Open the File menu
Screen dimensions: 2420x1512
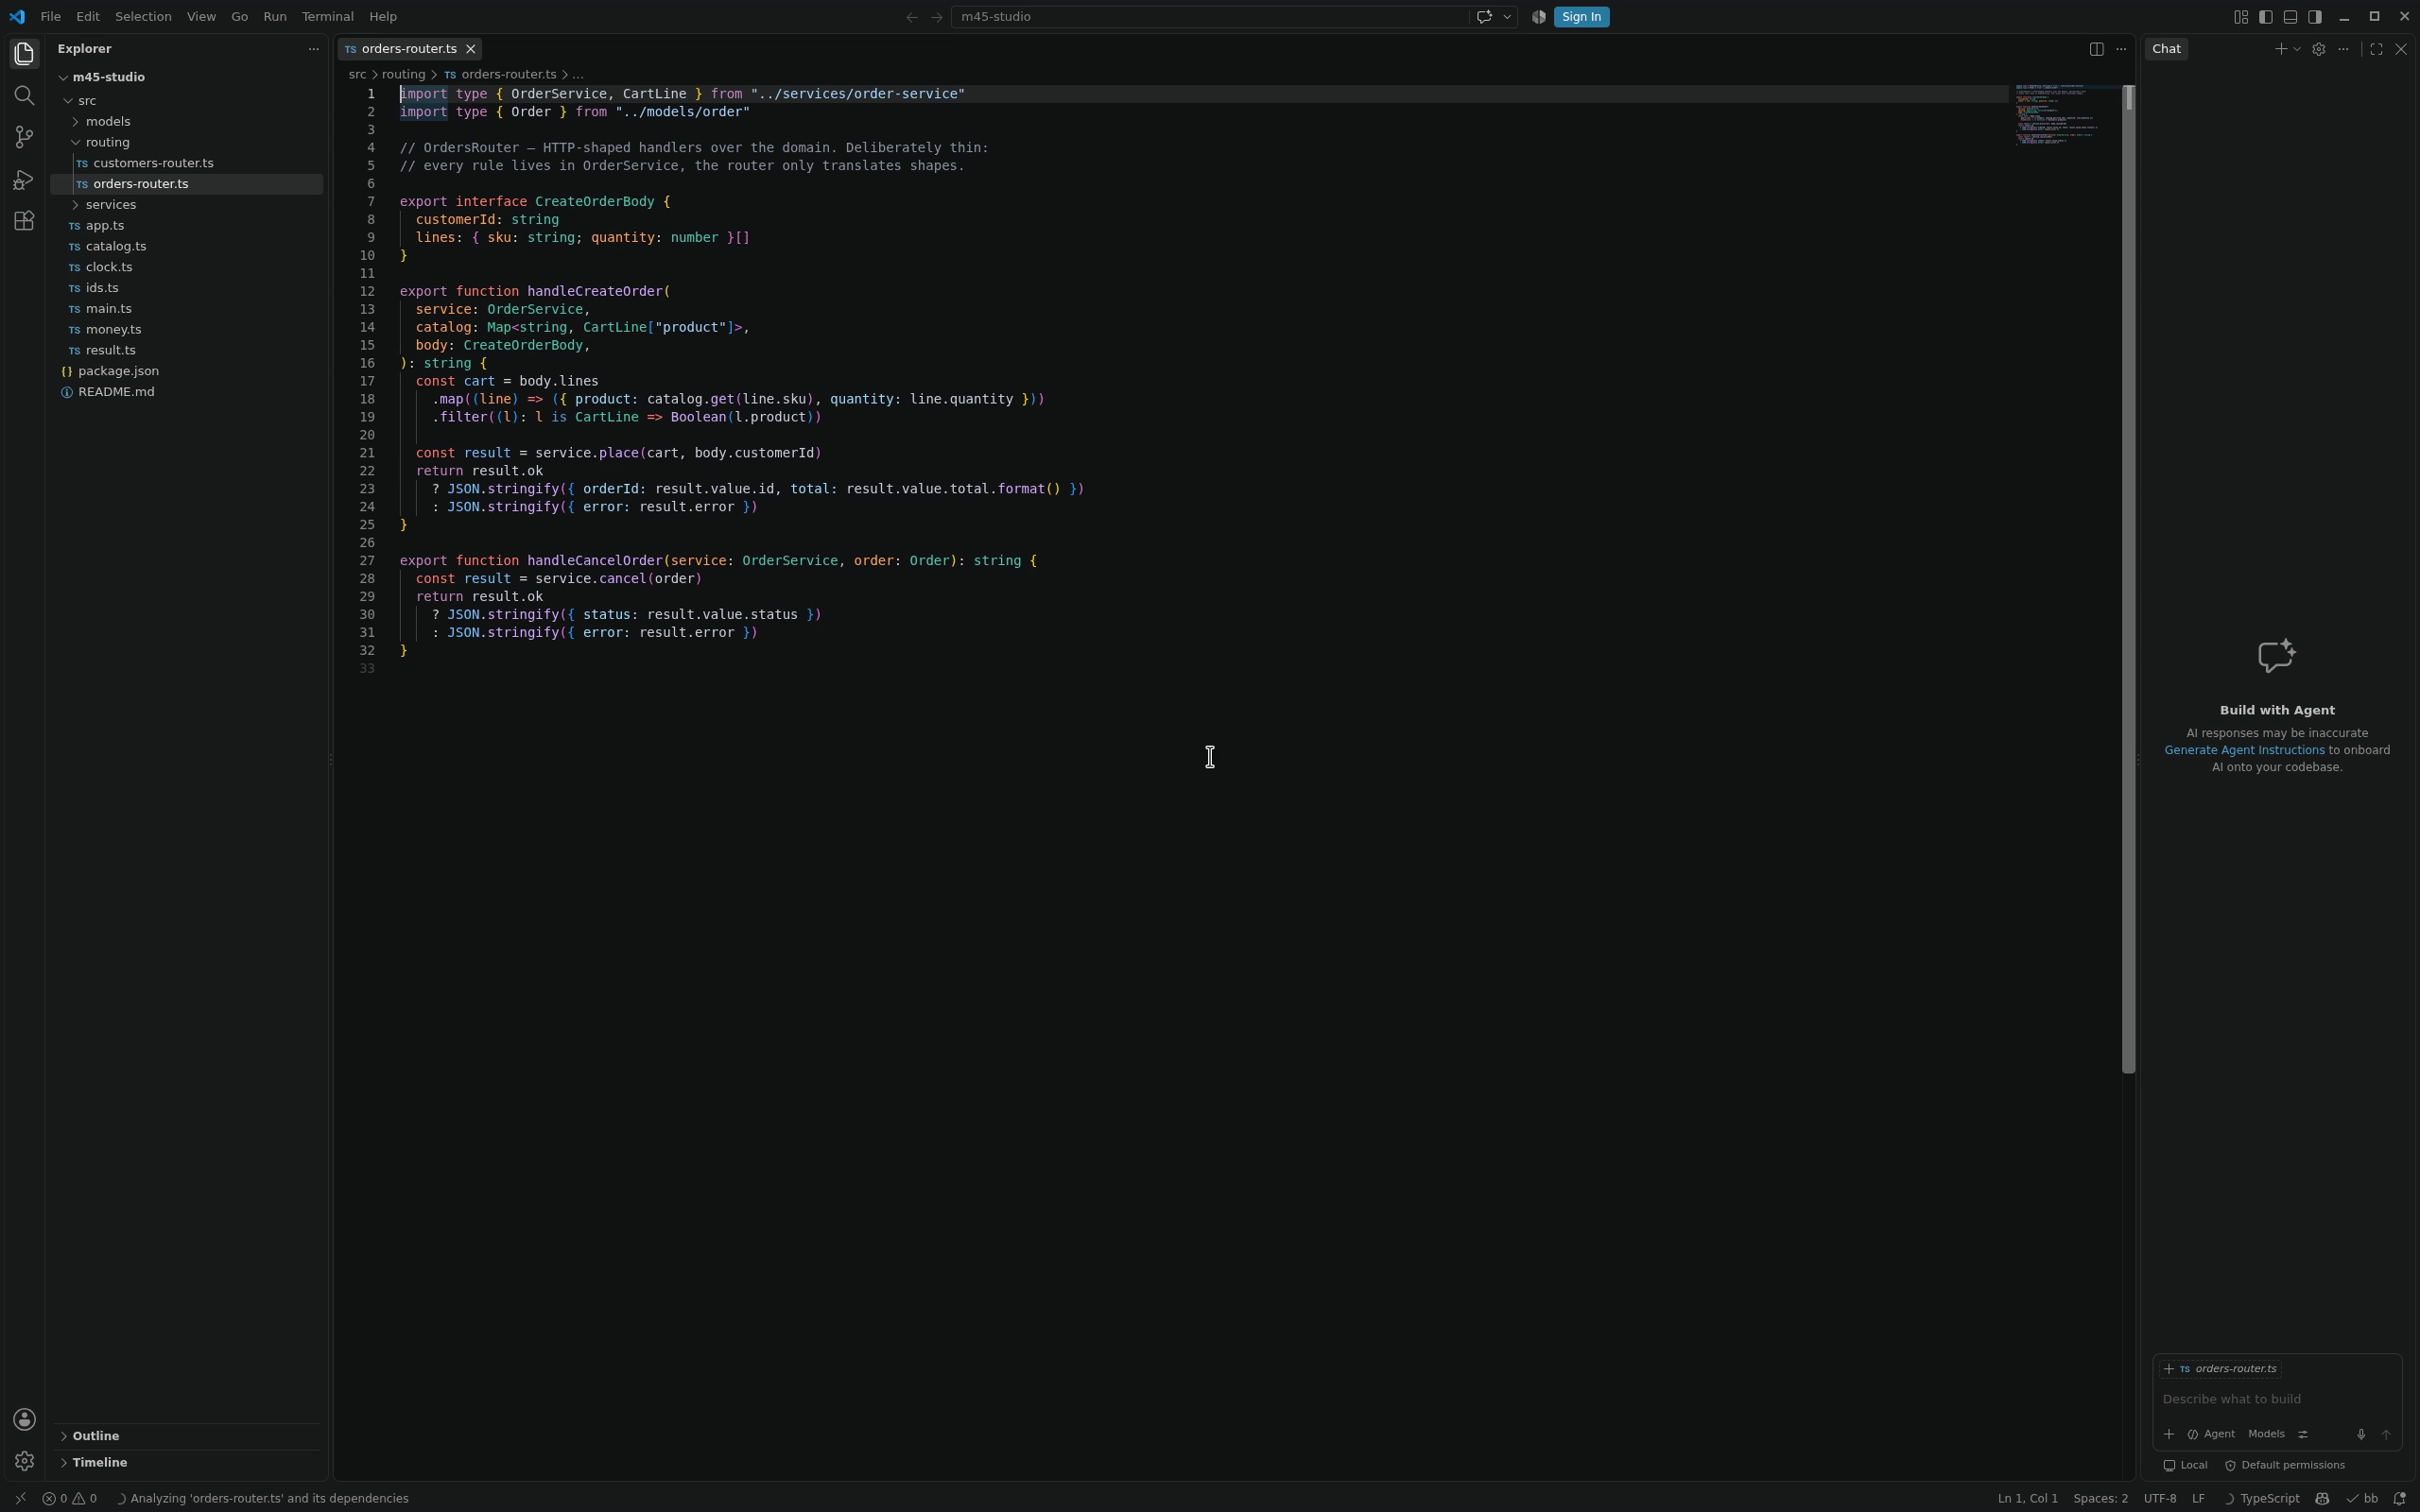click(x=50, y=16)
